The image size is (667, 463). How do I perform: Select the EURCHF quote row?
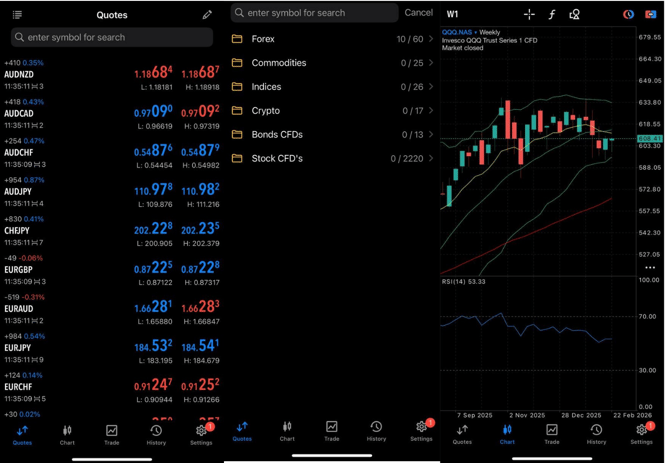point(112,388)
